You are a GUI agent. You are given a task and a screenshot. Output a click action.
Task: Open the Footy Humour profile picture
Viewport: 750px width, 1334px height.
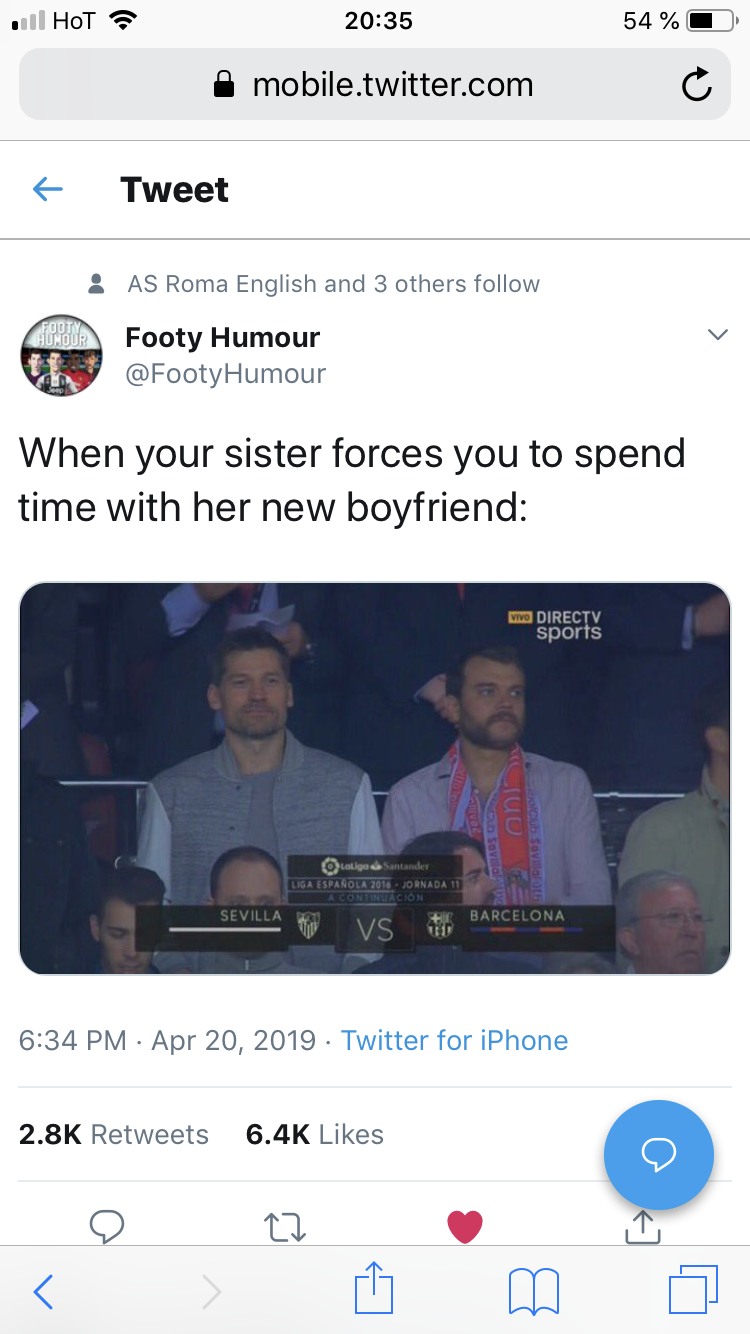click(x=61, y=355)
